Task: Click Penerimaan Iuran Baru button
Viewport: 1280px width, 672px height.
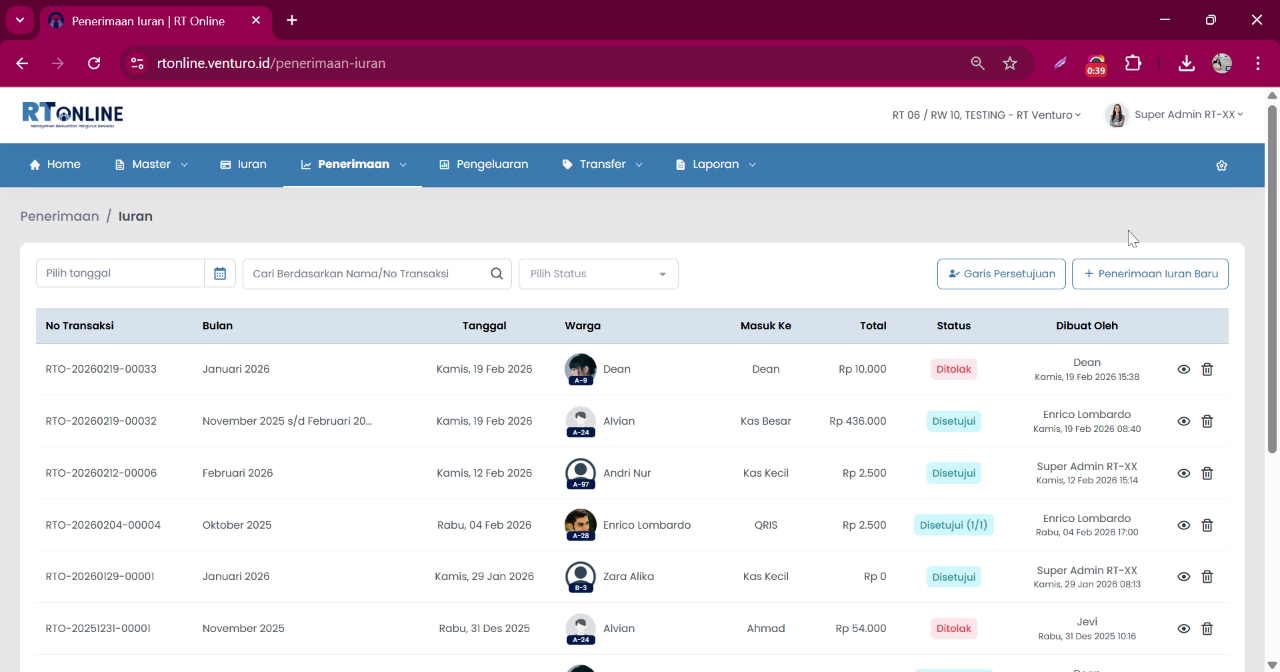Action: [x=1150, y=274]
